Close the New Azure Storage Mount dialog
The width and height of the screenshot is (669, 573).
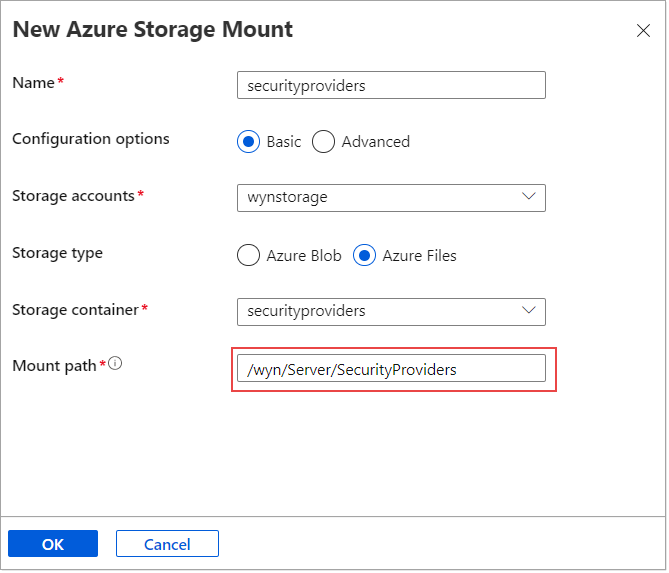click(643, 31)
